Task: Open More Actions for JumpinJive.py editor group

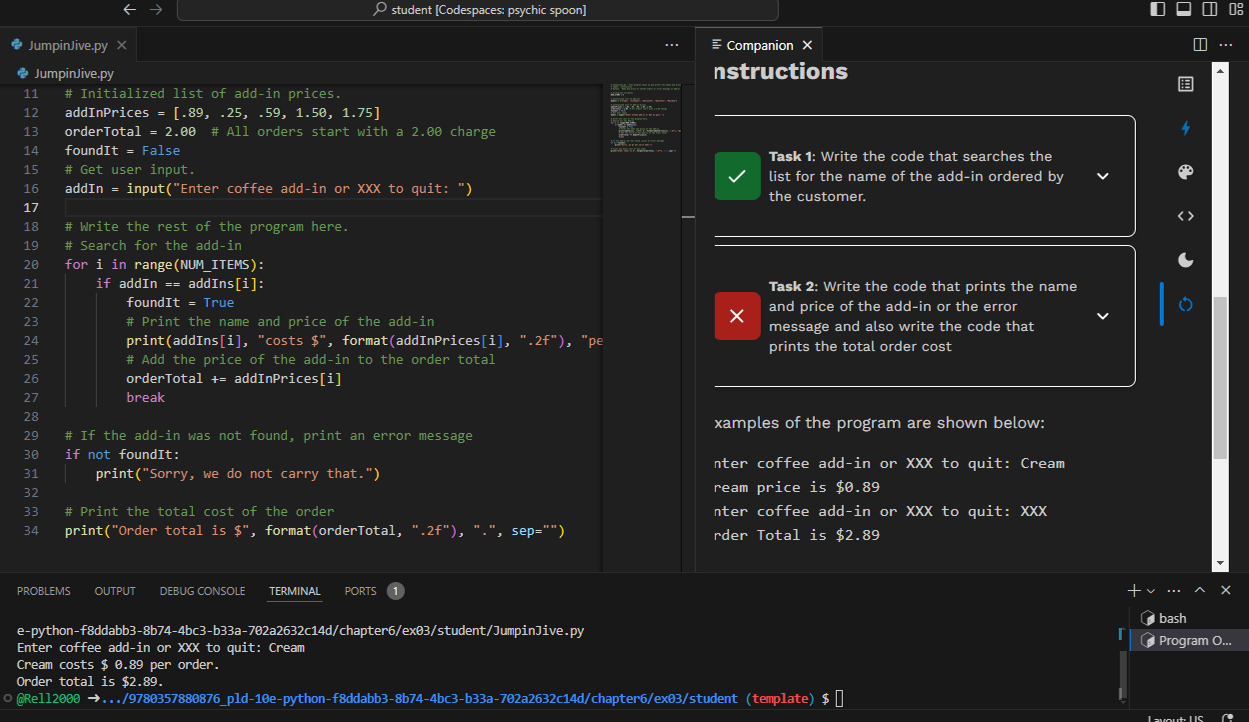Action: tap(671, 45)
